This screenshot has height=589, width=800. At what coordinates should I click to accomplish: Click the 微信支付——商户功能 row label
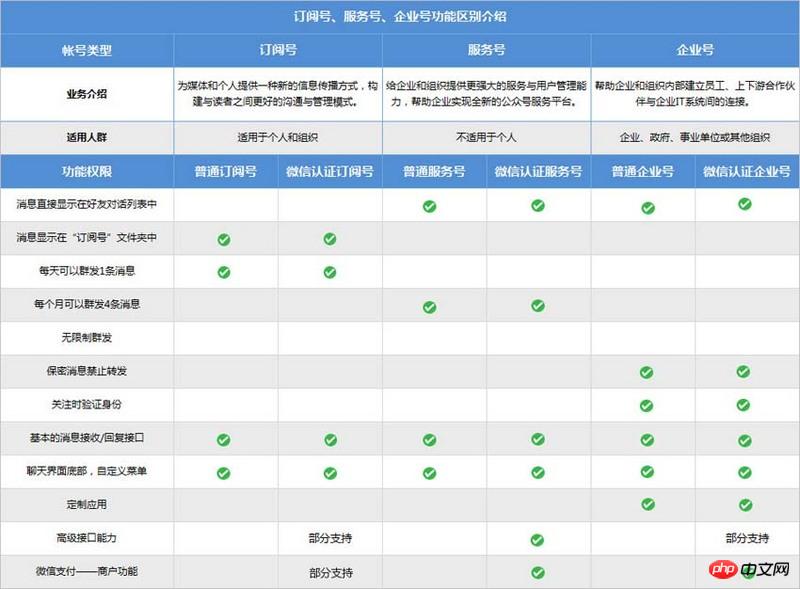[x=87, y=571]
